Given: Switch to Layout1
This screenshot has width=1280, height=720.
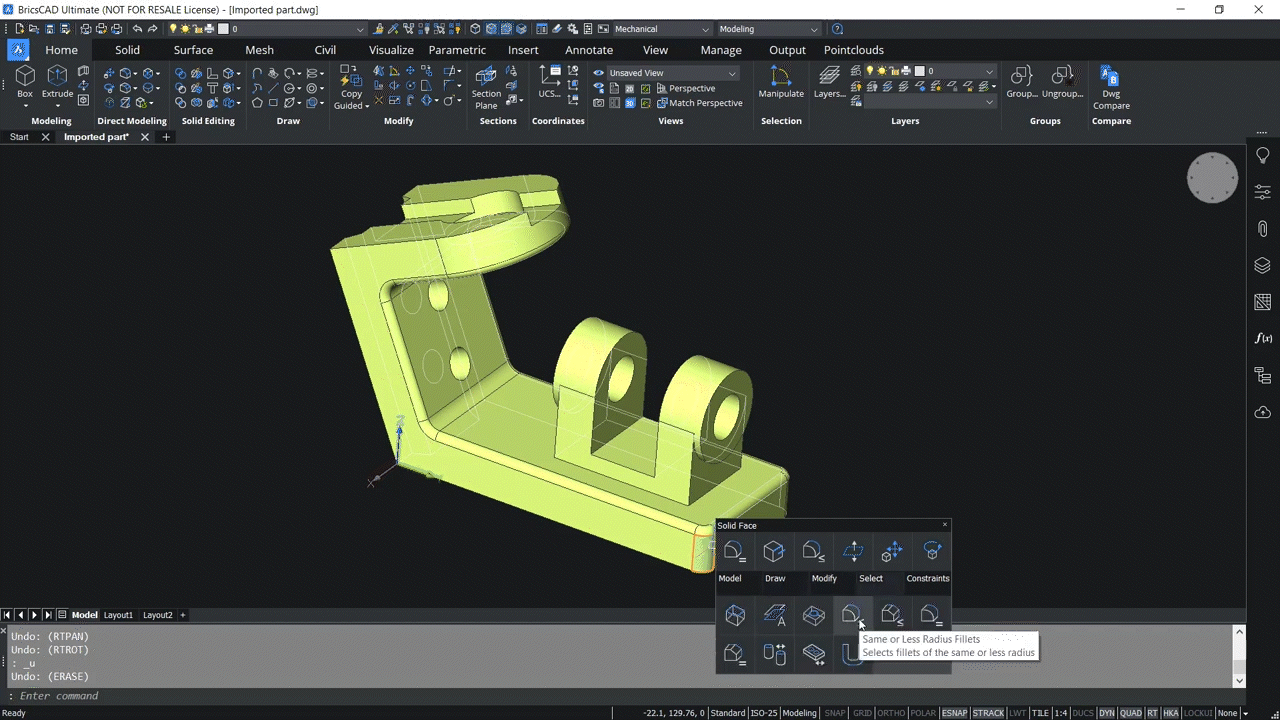Looking at the screenshot, I should tap(117, 615).
